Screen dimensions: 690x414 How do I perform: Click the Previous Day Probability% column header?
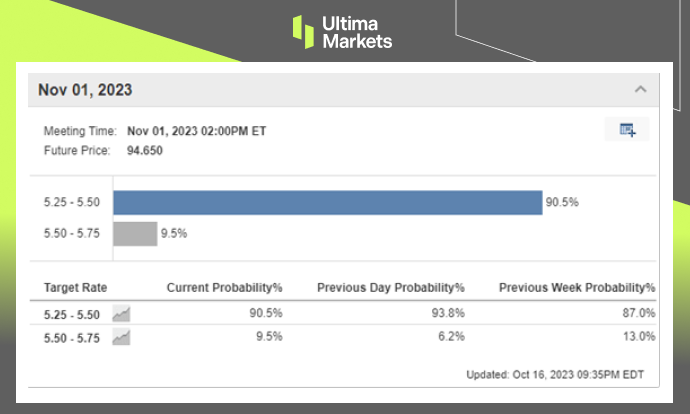pyautogui.click(x=391, y=288)
